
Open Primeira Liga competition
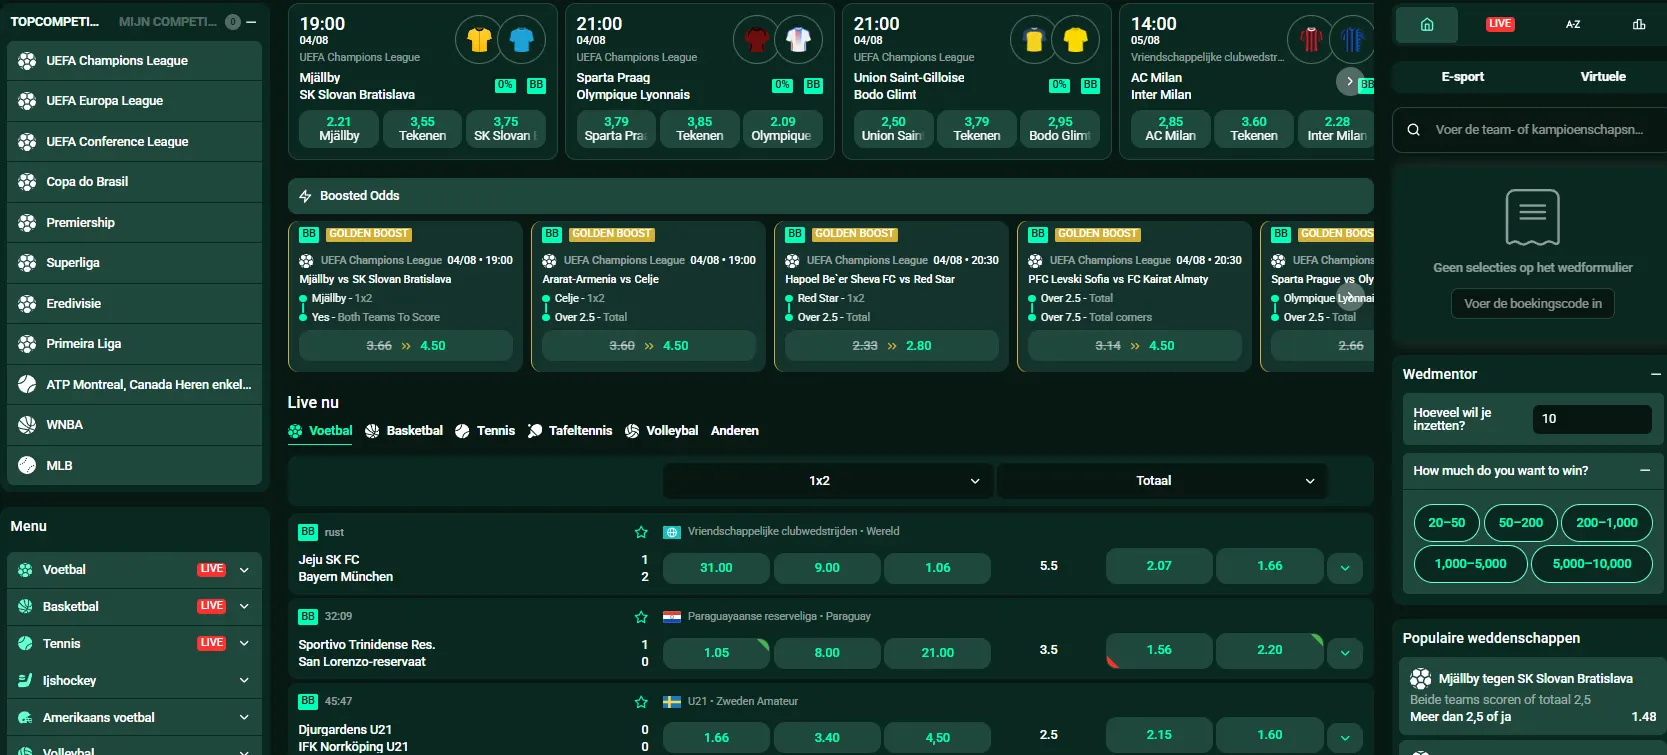click(x=134, y=344)
